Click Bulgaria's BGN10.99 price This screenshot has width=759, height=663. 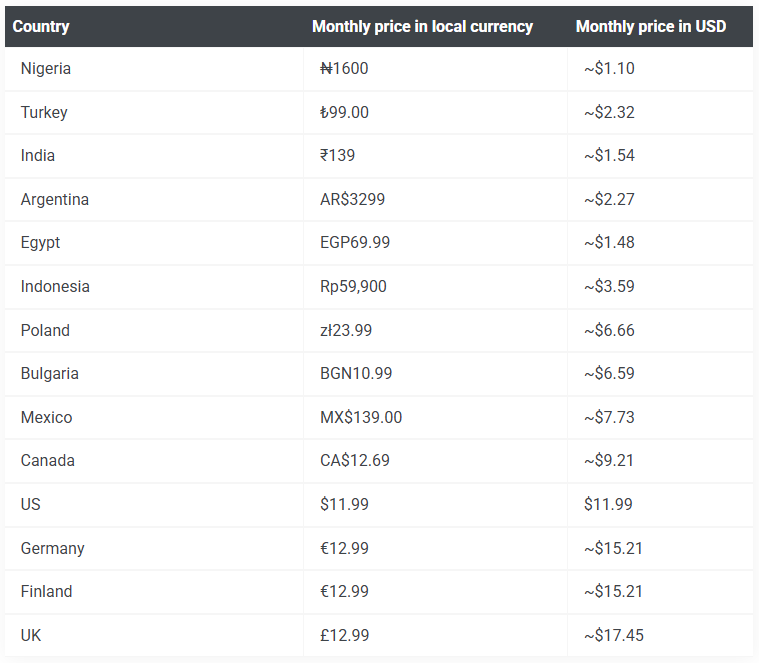tap(356, 373)
